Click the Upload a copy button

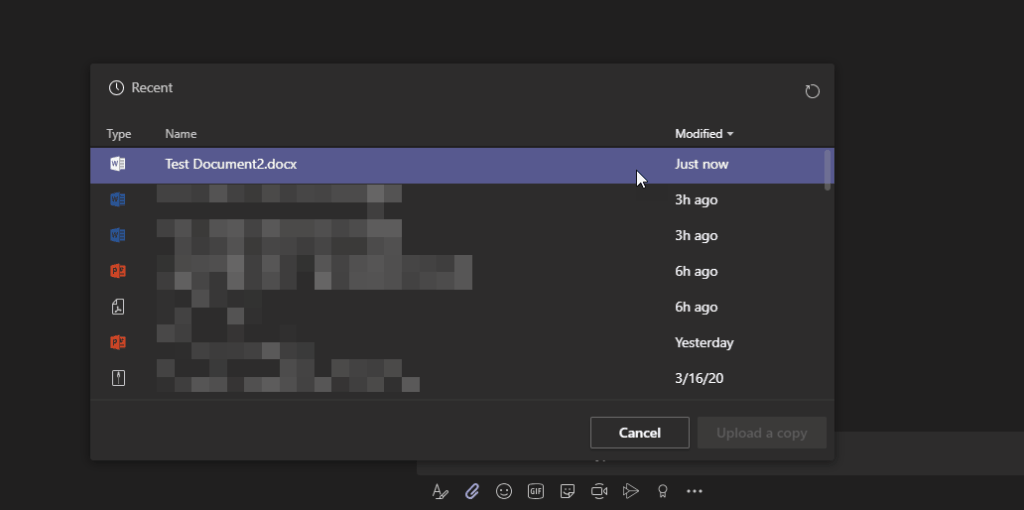click(x=761, y=433)
